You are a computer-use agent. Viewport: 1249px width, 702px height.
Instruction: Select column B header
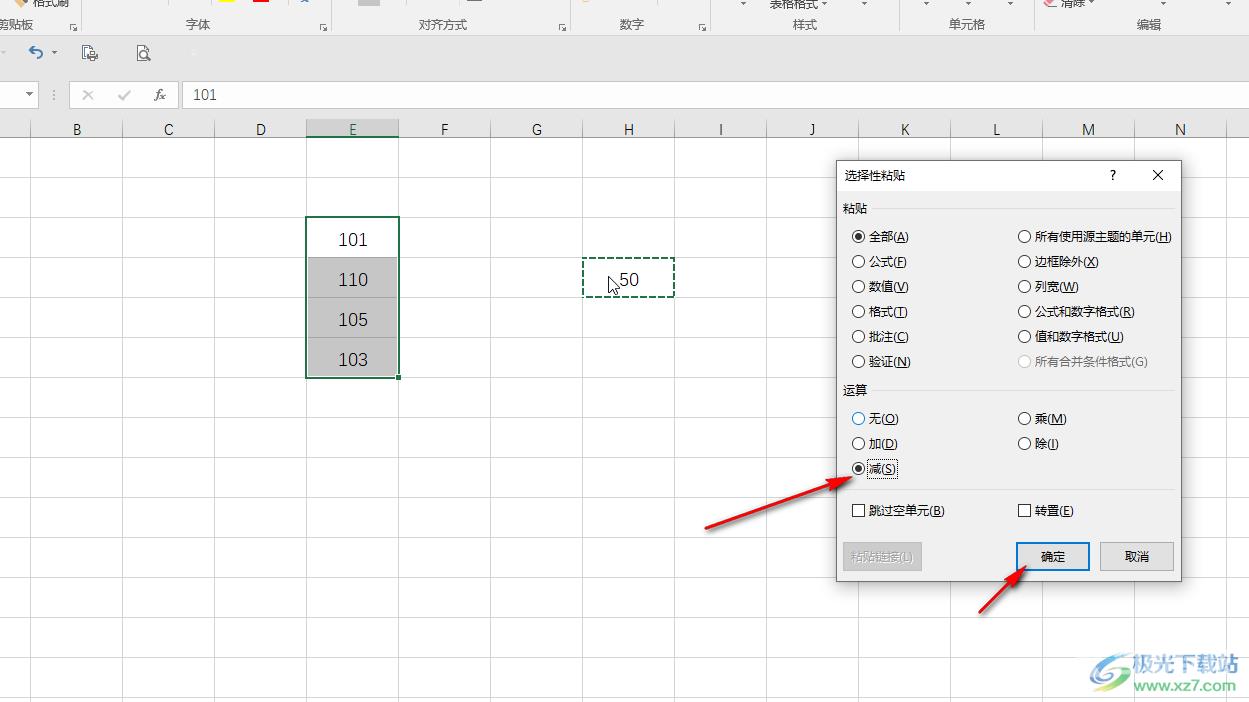[77, 129]
